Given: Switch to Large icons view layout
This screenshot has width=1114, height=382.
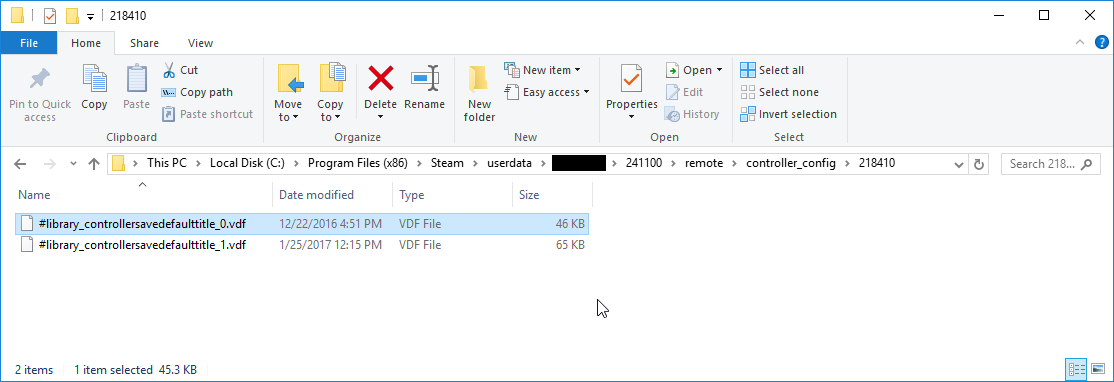Looking at the screenshot, I should [1098, 369].
